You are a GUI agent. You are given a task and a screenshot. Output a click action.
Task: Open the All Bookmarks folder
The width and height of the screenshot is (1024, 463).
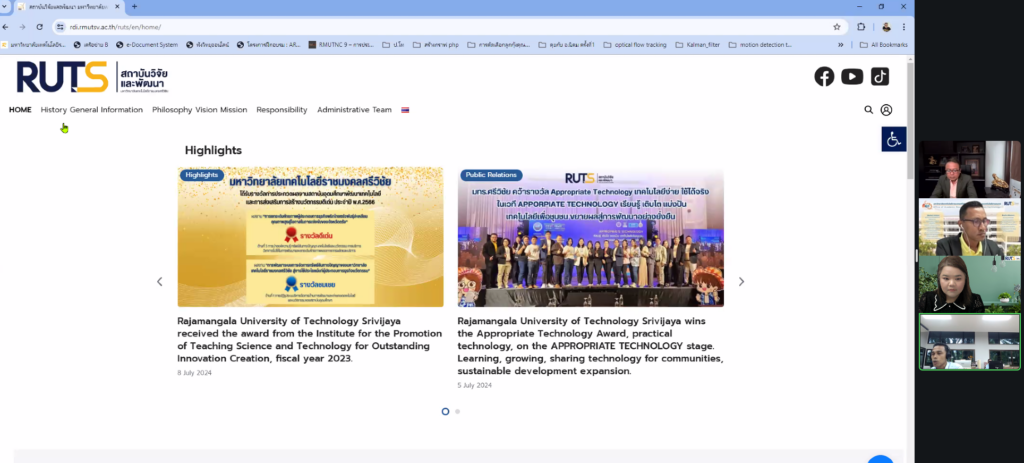point(884,45)
